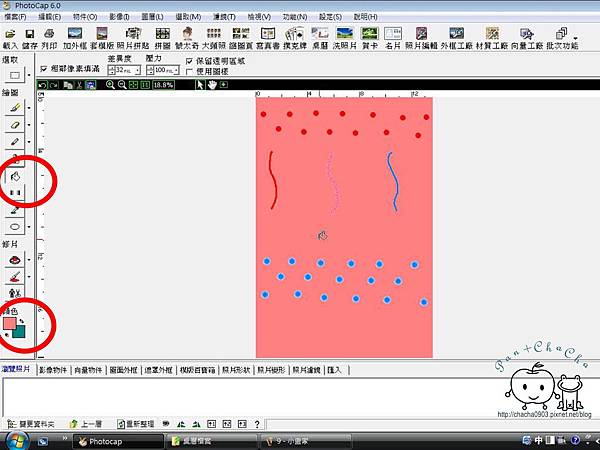
Task: Select the paint bucket fill tool
Action: pos(15,176)
